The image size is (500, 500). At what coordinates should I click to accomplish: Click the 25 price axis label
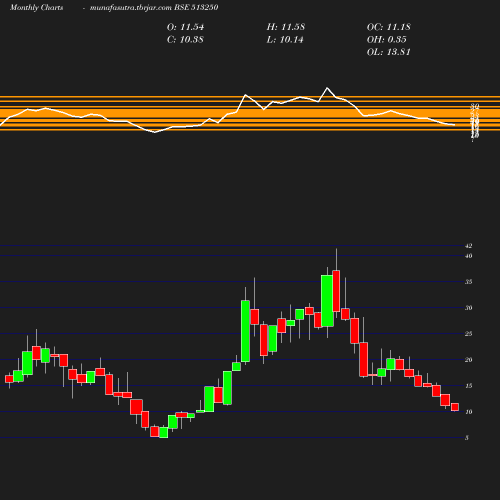(469, 334)
